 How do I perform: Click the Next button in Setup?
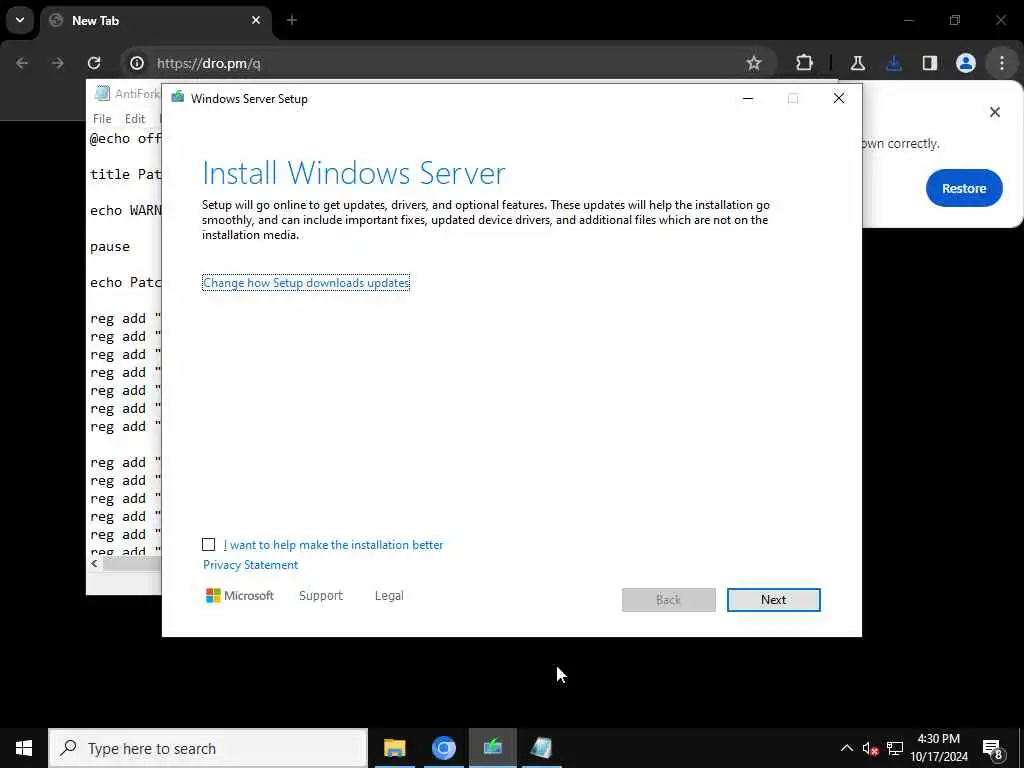coord(773,600)
